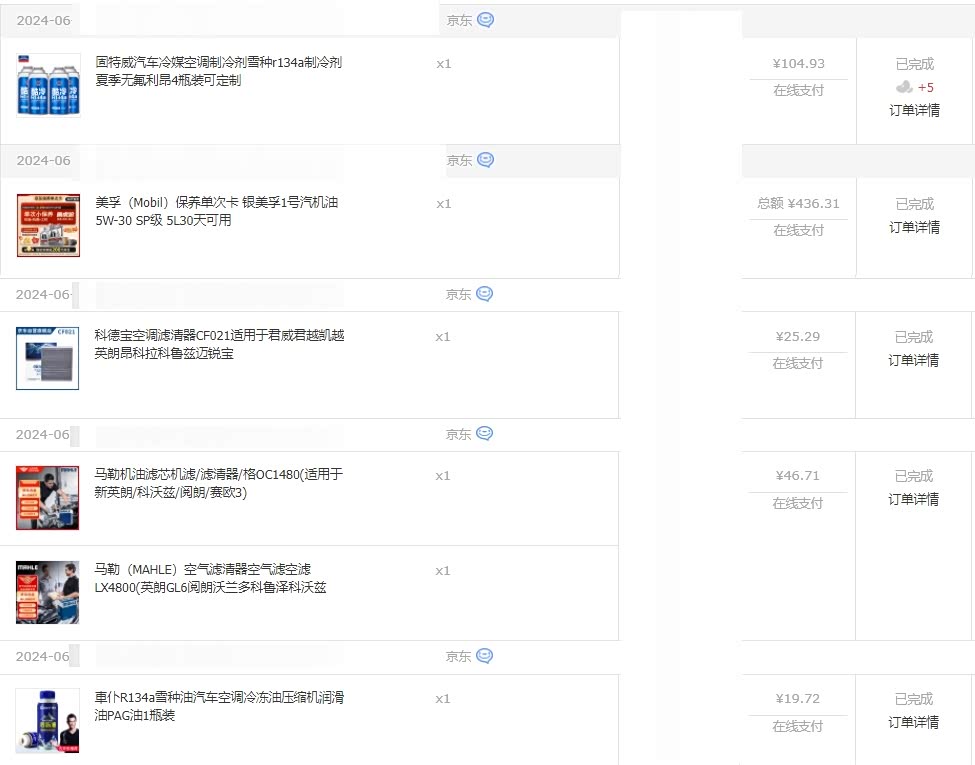Open 固特威 refrigerant product thumbnail
The image size is (975, 765).
click(48, 86)
